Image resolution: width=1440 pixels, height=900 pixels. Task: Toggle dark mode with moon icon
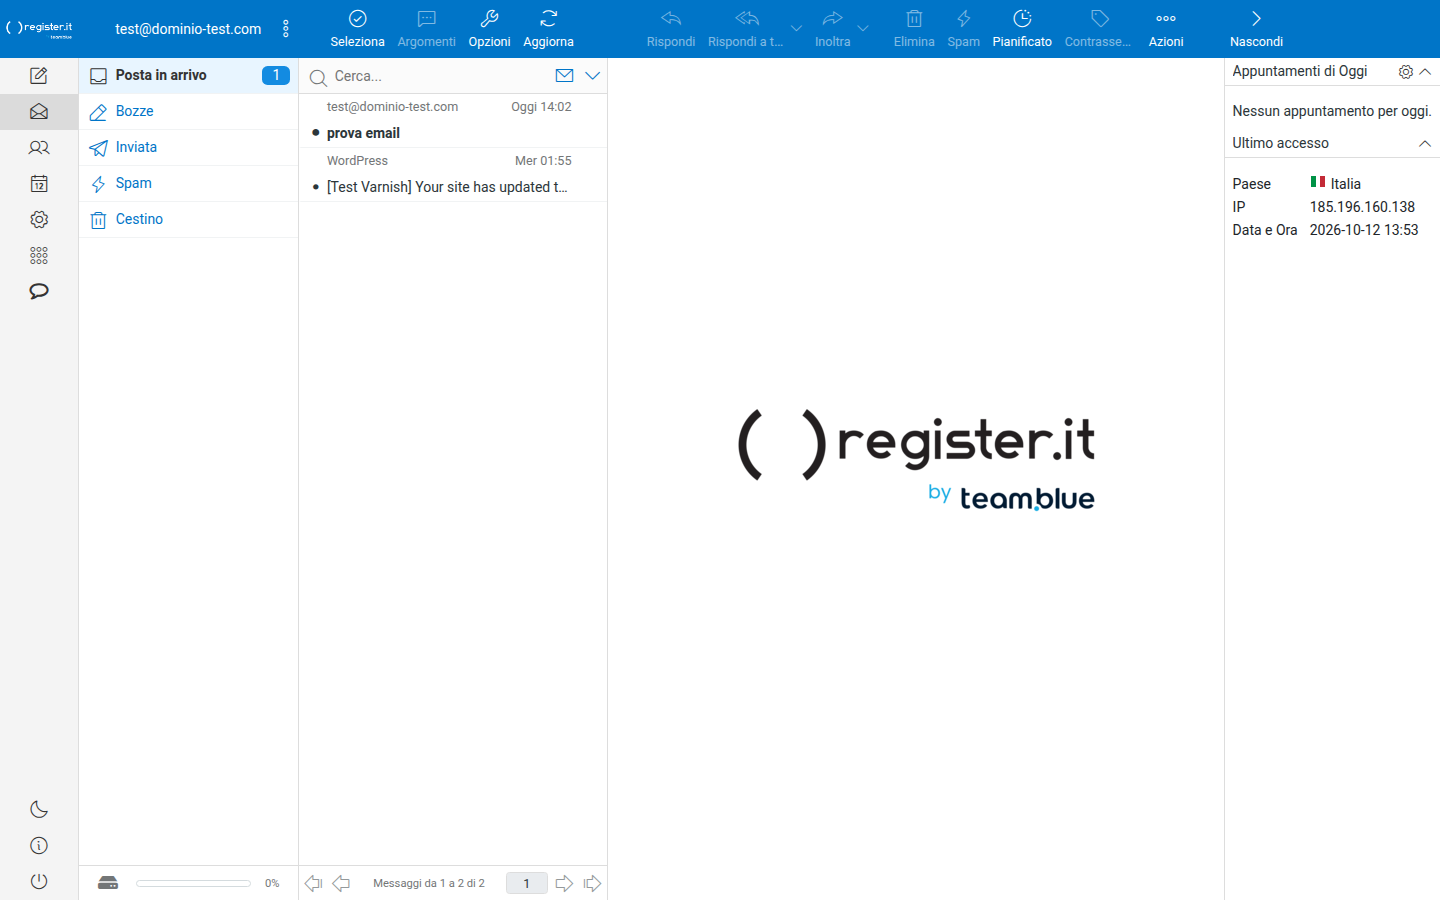tap(39, 810)
